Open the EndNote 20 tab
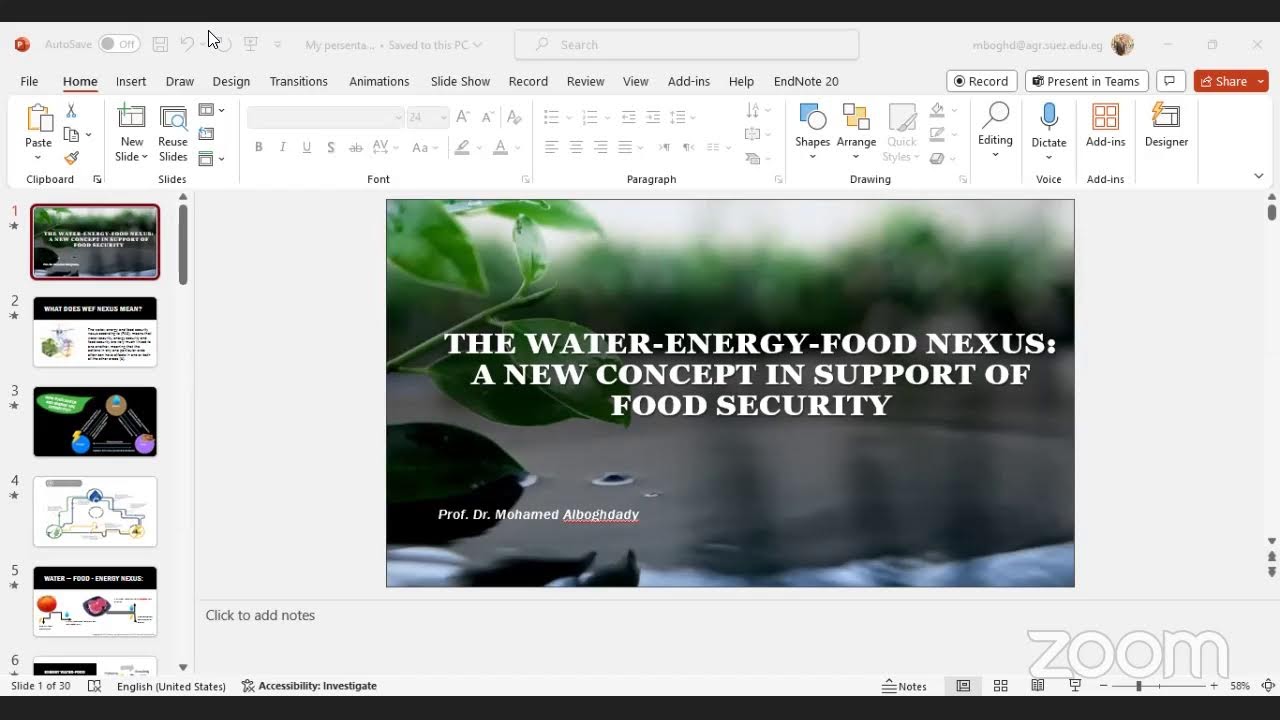The height and width of the screenshot is (720, 1280). [x=806, y=81]
